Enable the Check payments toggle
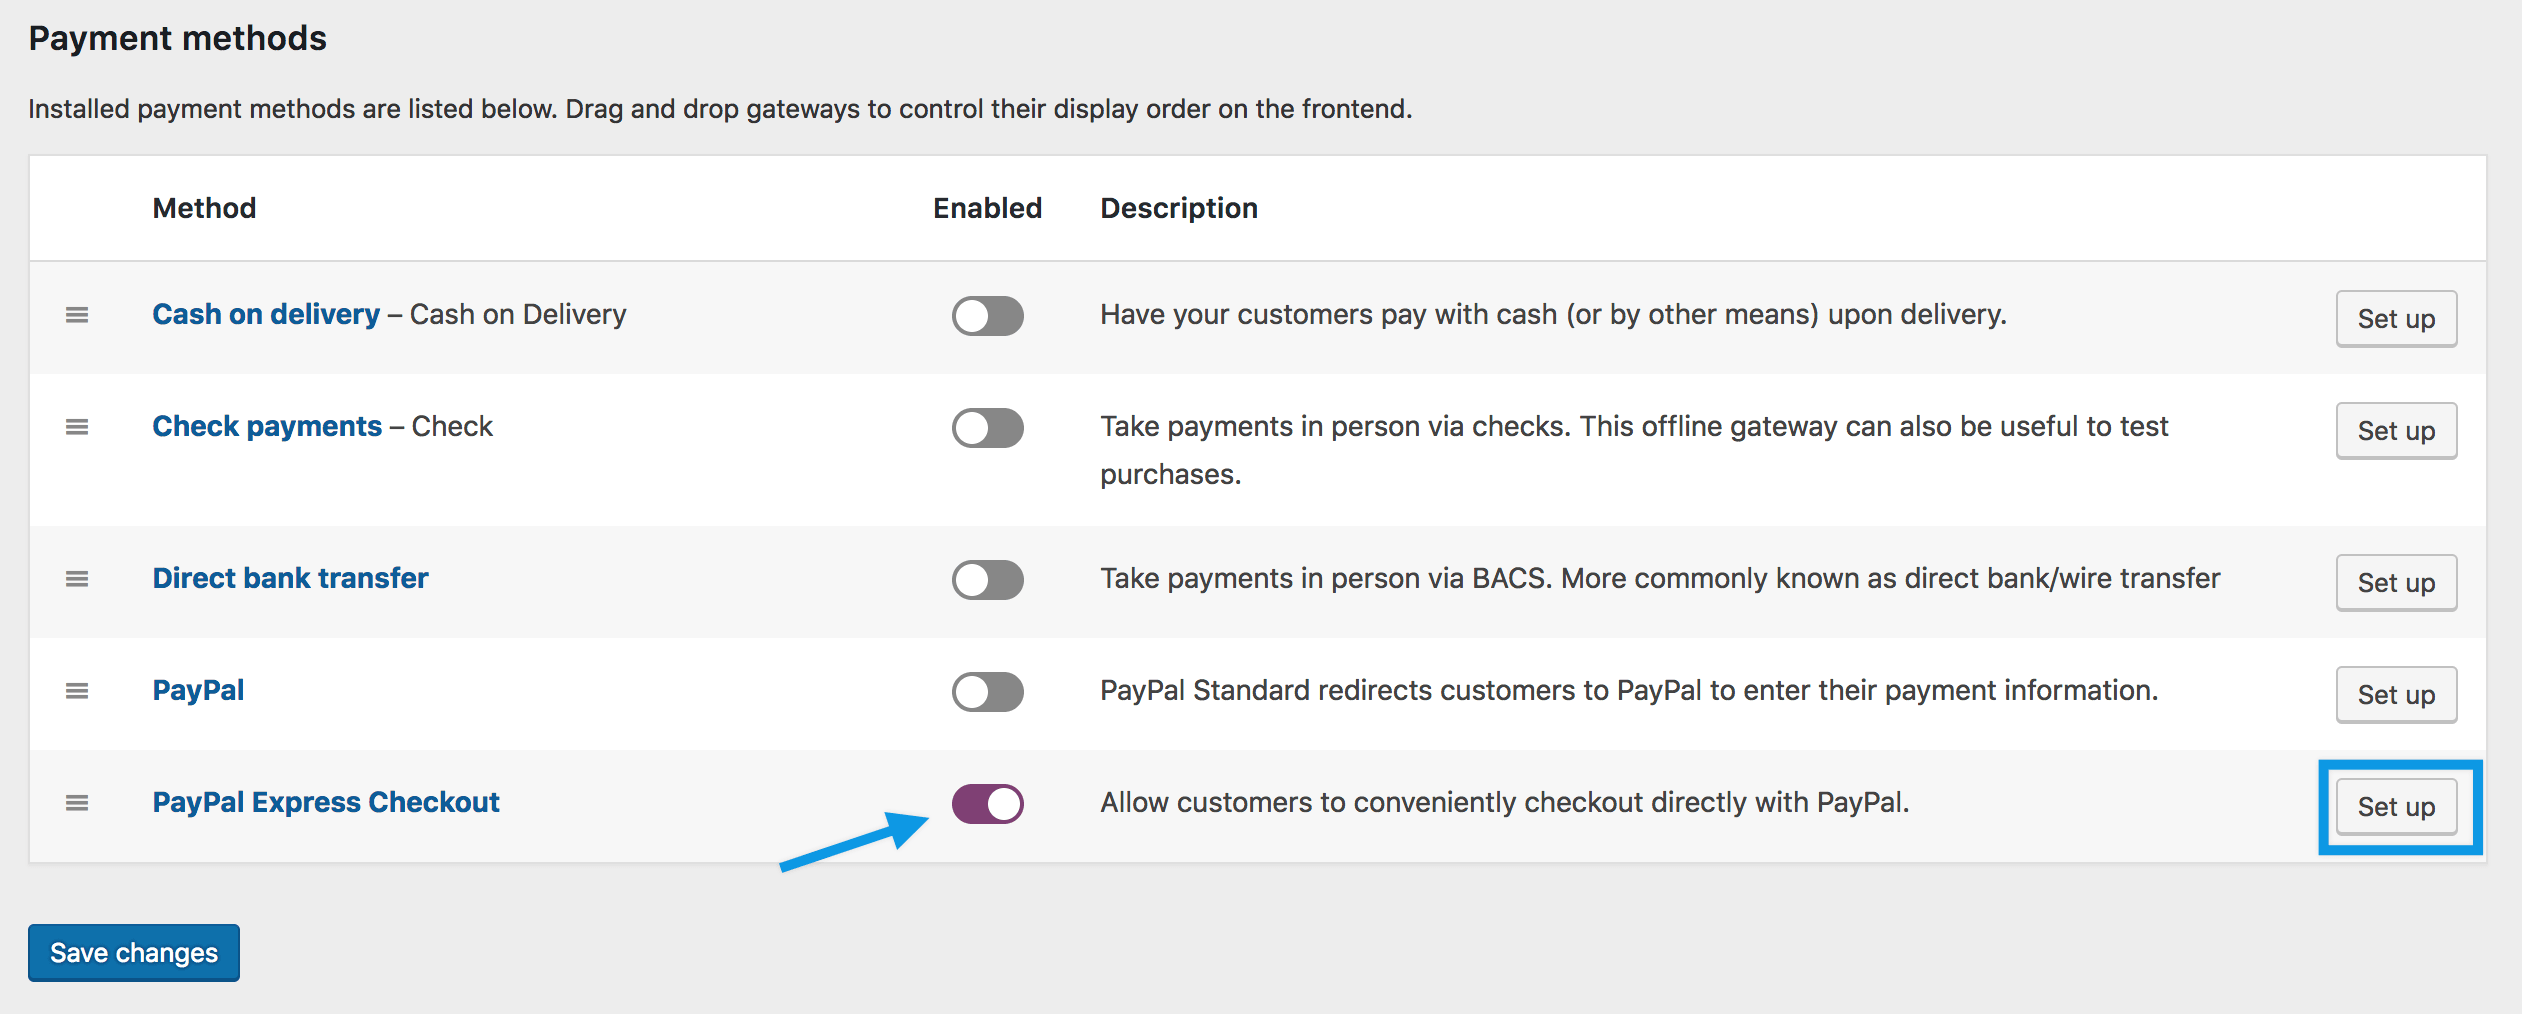Image resolution: width=2522 pixels, height=1014 pixels. click(987, 428)
